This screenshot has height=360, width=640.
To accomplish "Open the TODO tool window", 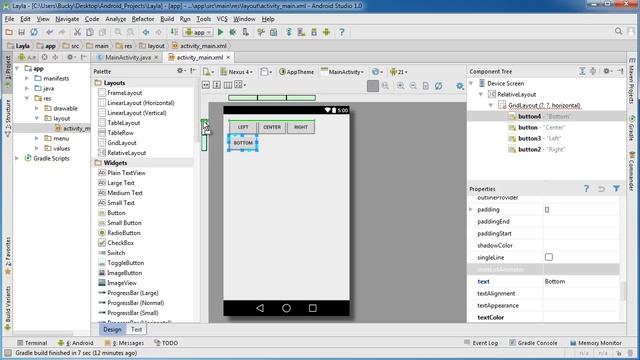I will (166, 343).
